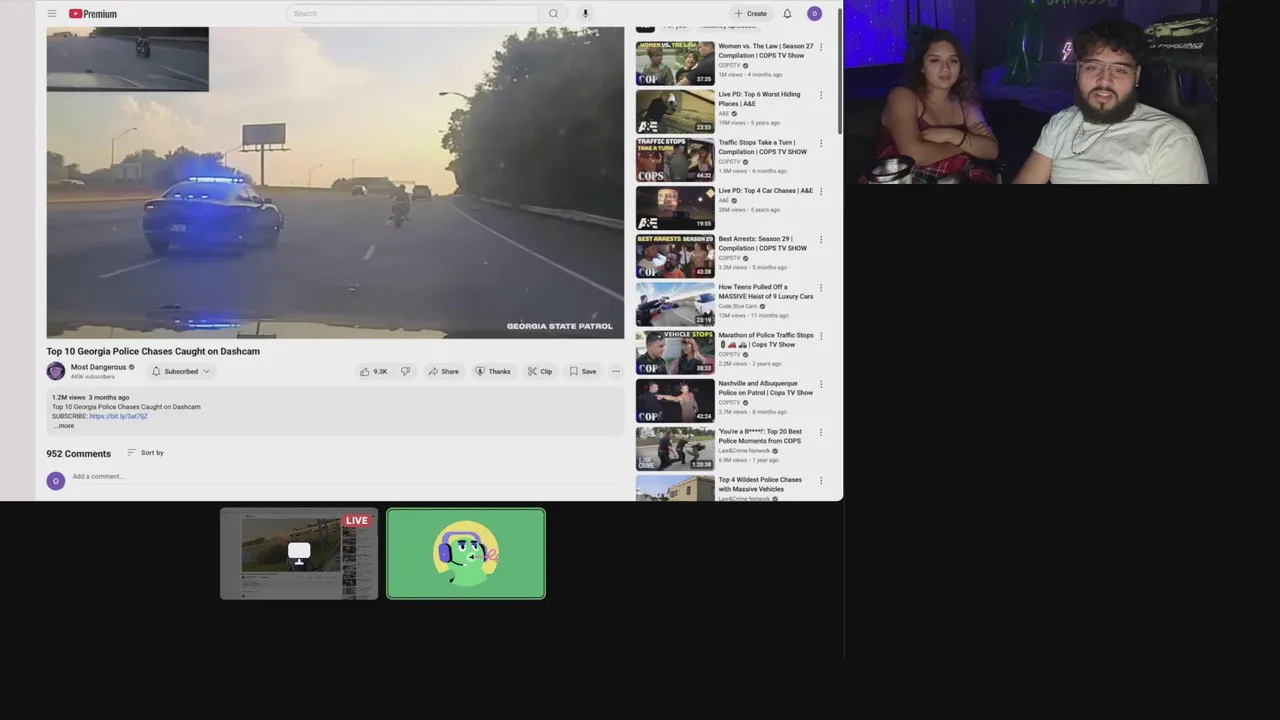This screenshot has width=1280, height=720.
Task: Open the Subscribed notification dropdown
Action: click(180, 371)
